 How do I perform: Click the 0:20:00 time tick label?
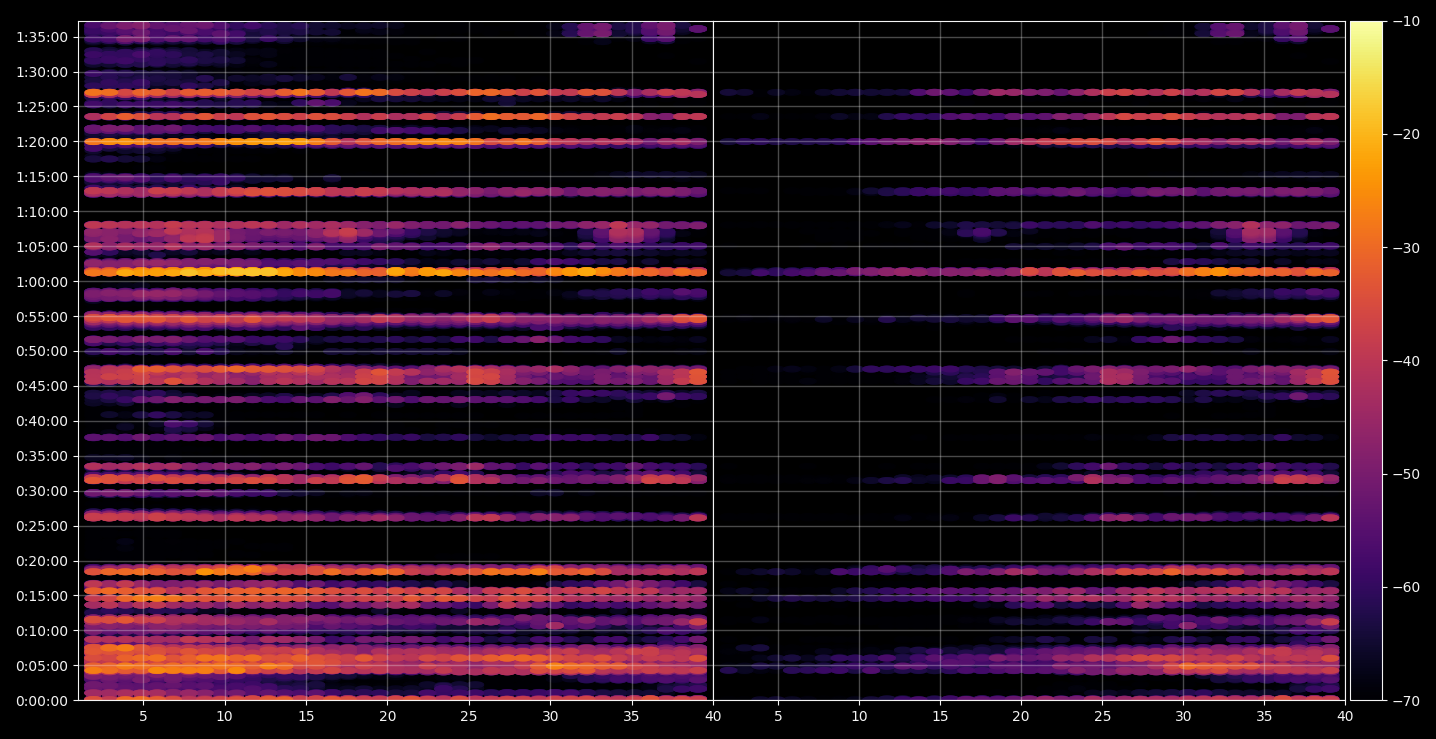coord(42,561)
